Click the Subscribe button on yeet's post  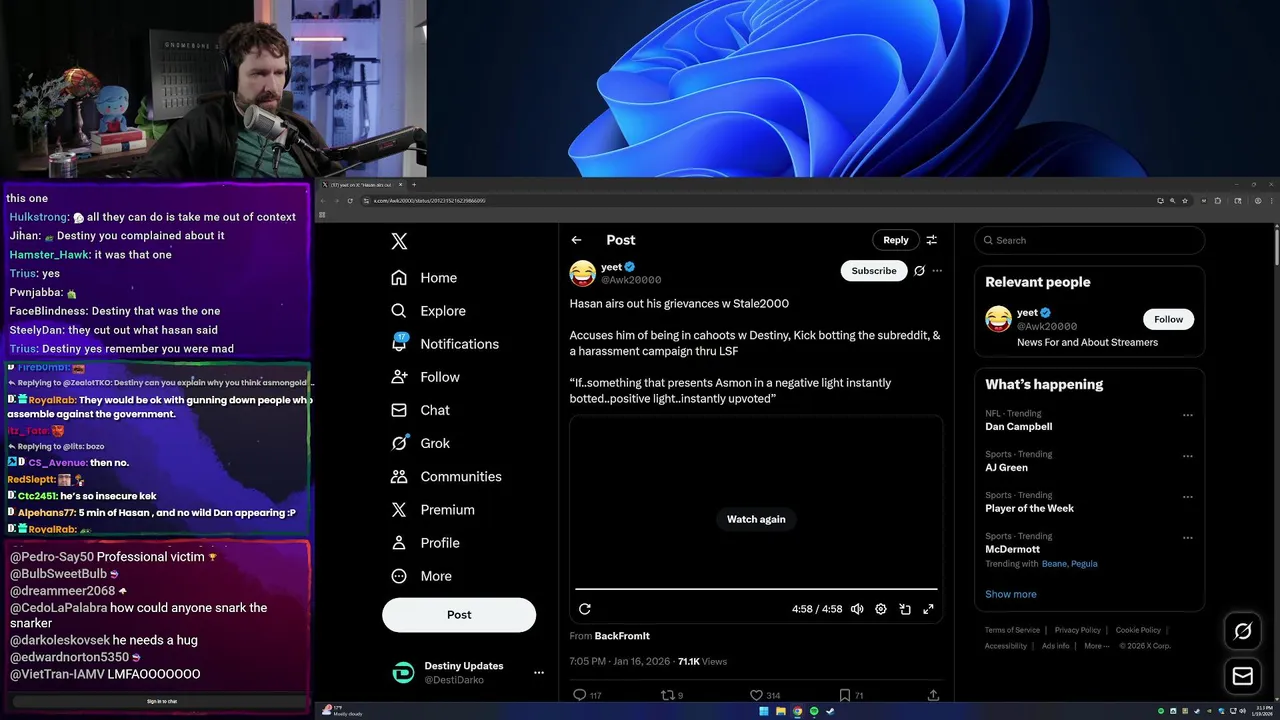click(x=874, y=271)
